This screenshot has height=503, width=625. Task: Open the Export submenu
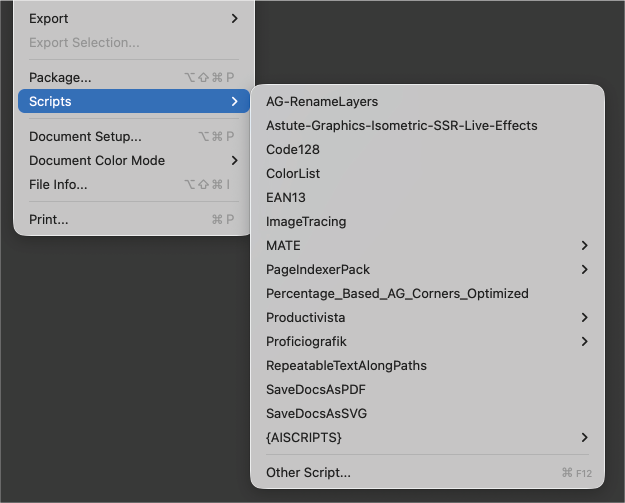(134, 18)
